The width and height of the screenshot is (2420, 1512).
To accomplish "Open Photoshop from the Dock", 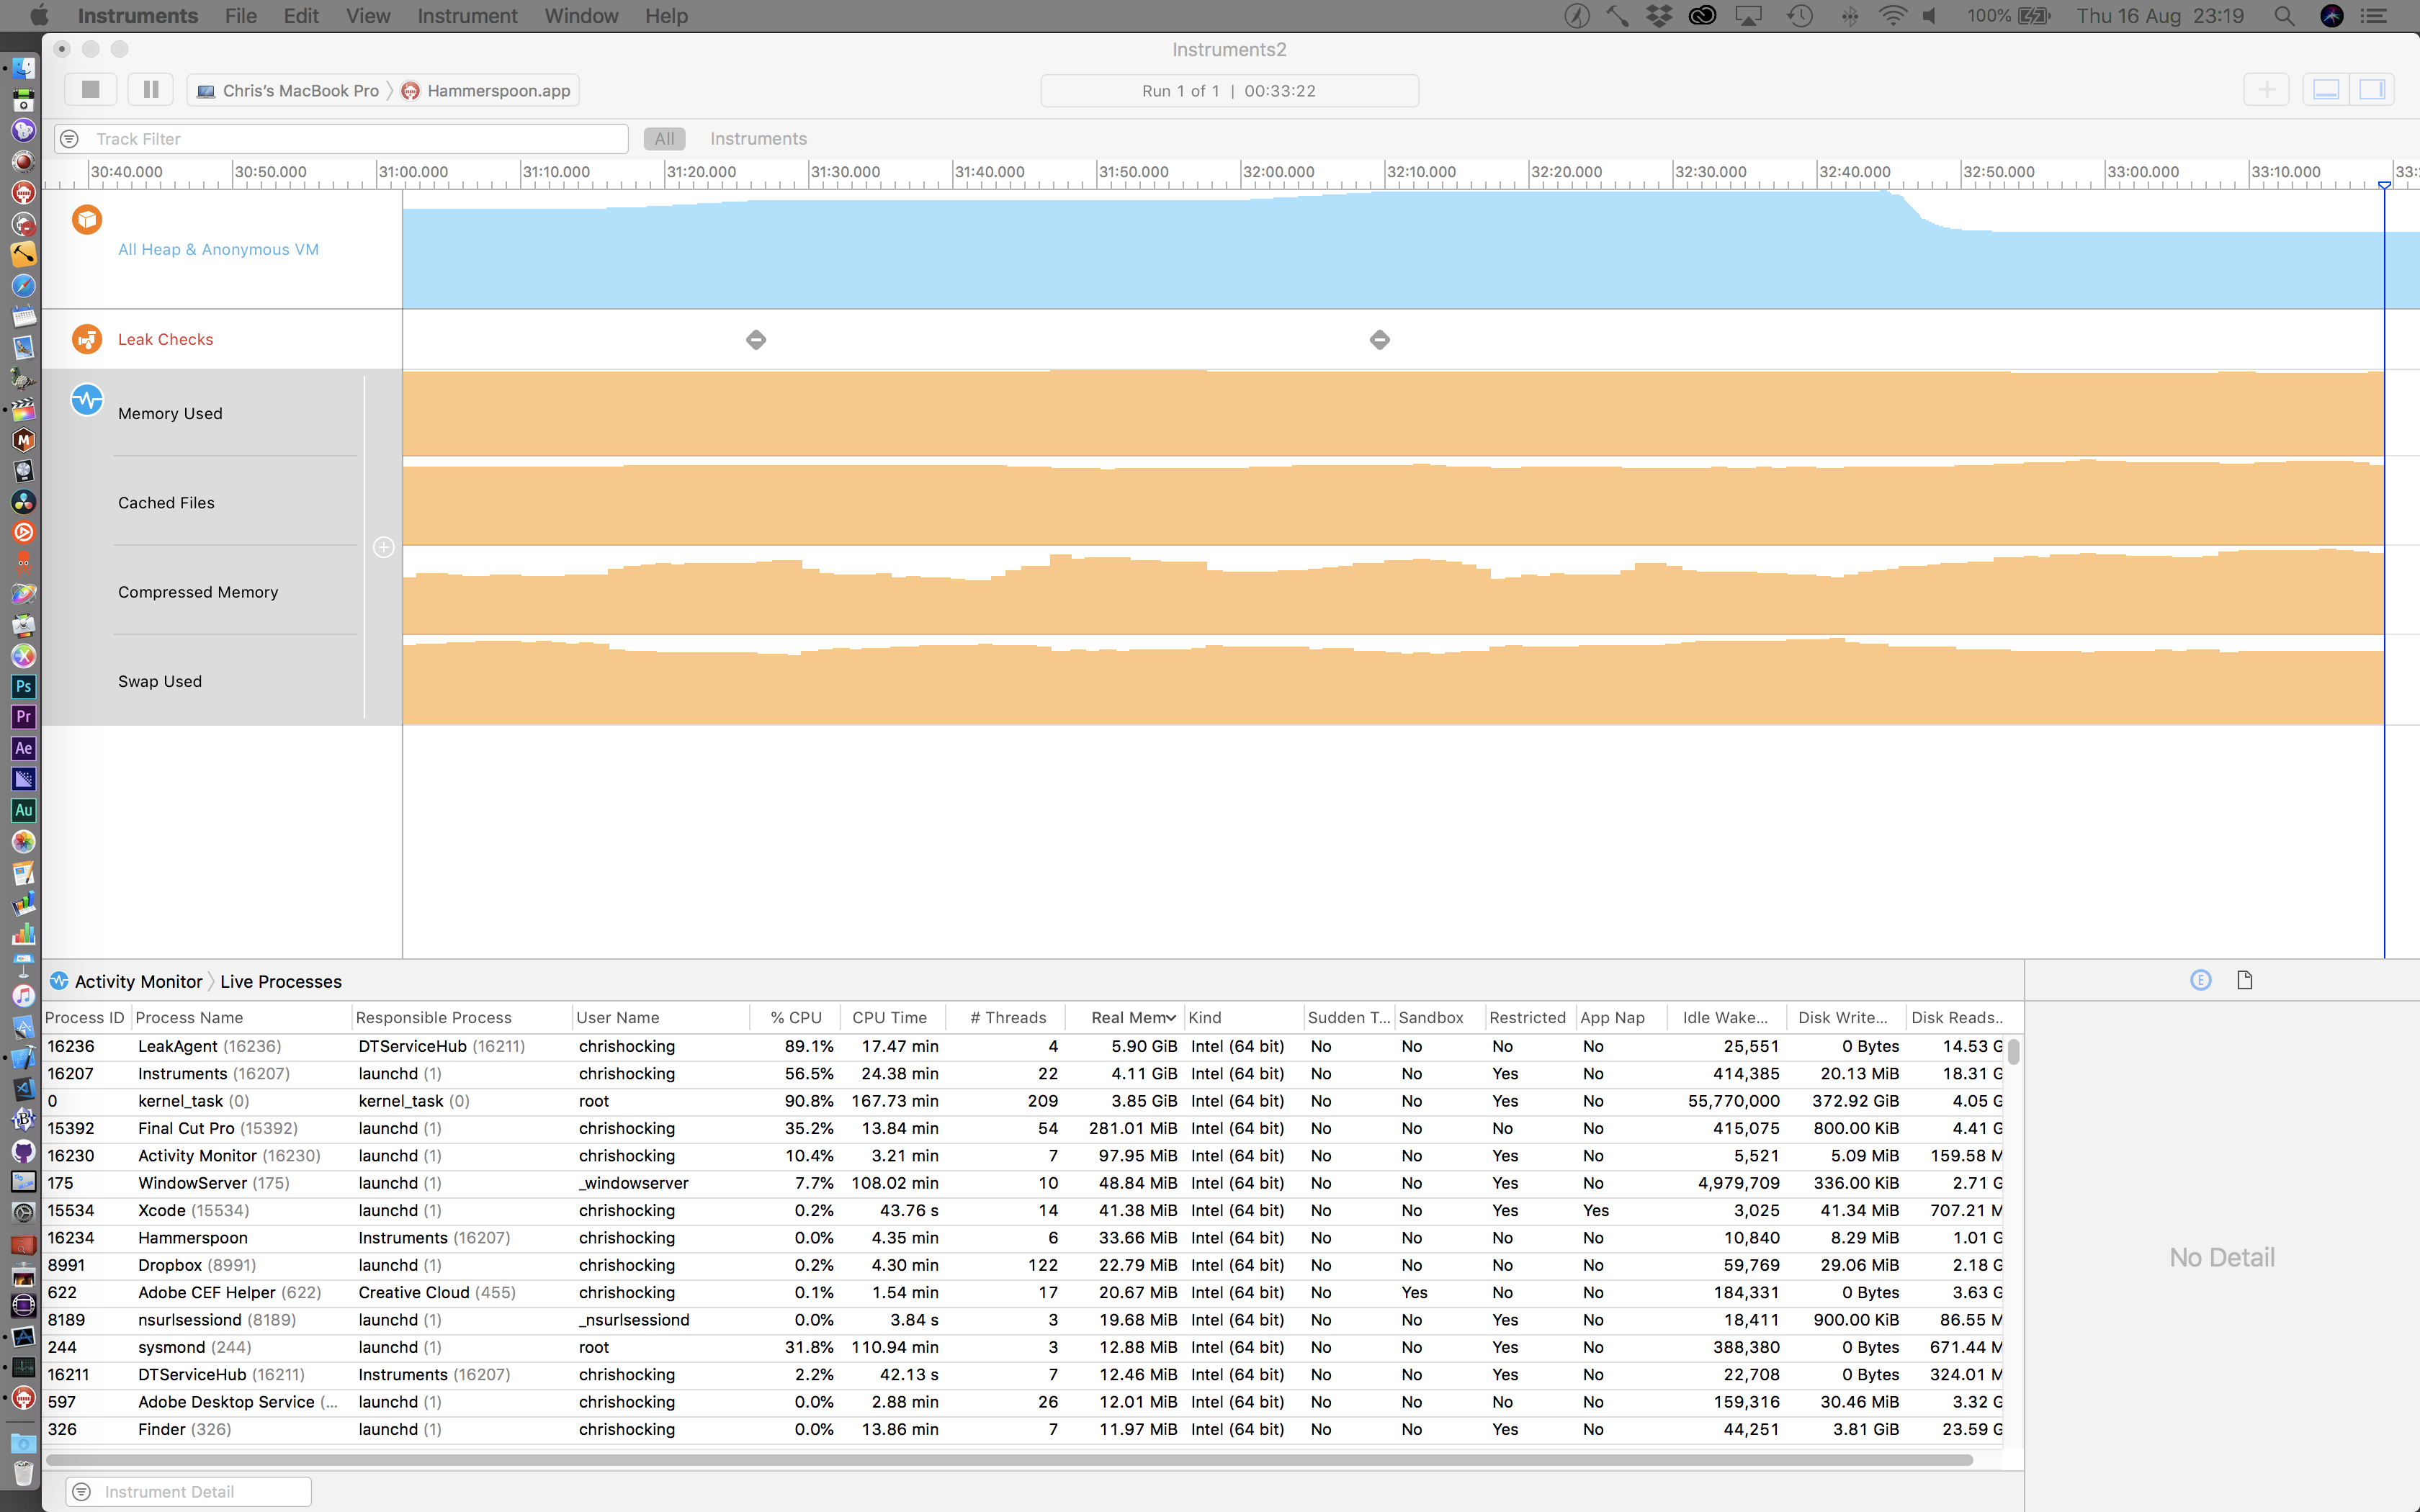I will [23, 686].
